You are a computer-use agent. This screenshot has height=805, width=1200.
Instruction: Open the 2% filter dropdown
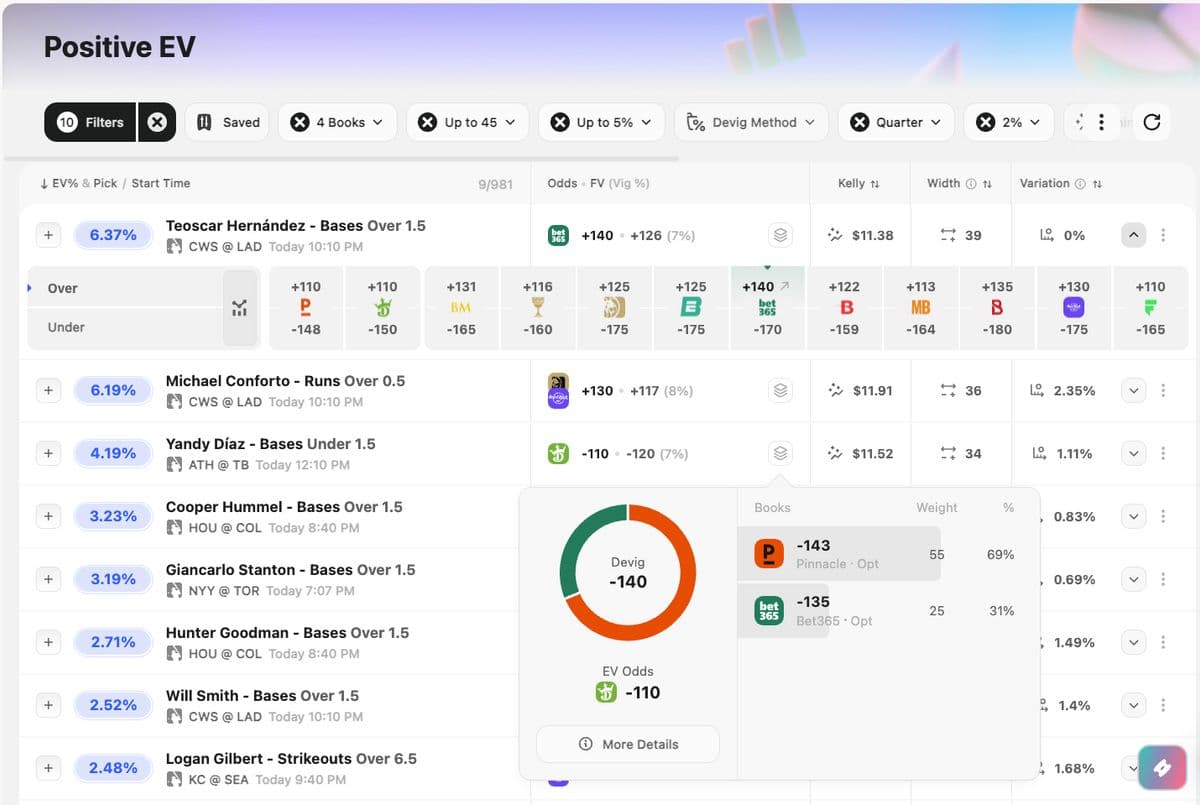click(x=1009, y=122)
